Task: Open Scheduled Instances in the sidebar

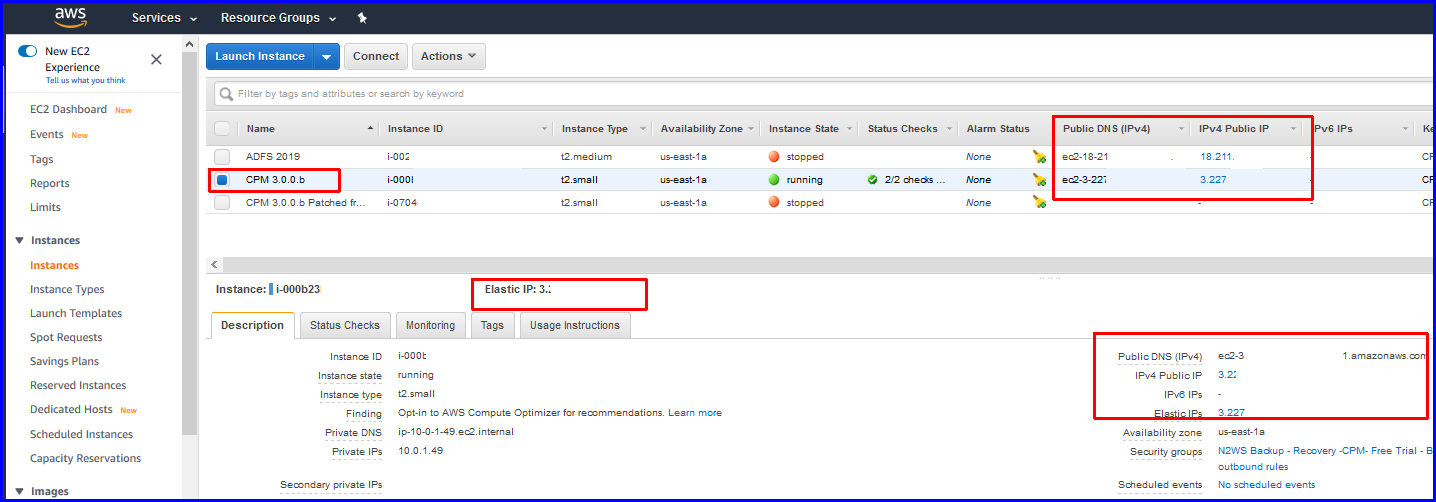Action: [x=81, y=435]
